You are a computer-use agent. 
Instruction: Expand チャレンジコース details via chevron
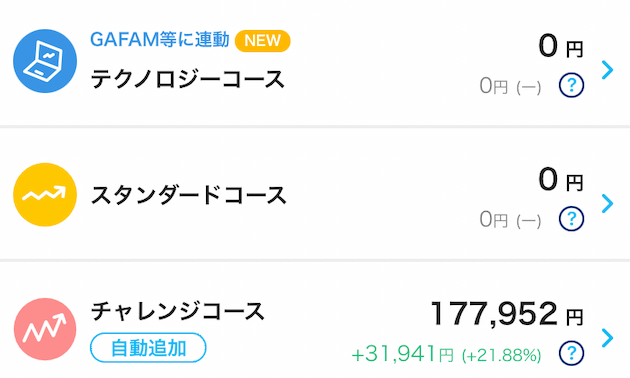(x=608, y=338)
